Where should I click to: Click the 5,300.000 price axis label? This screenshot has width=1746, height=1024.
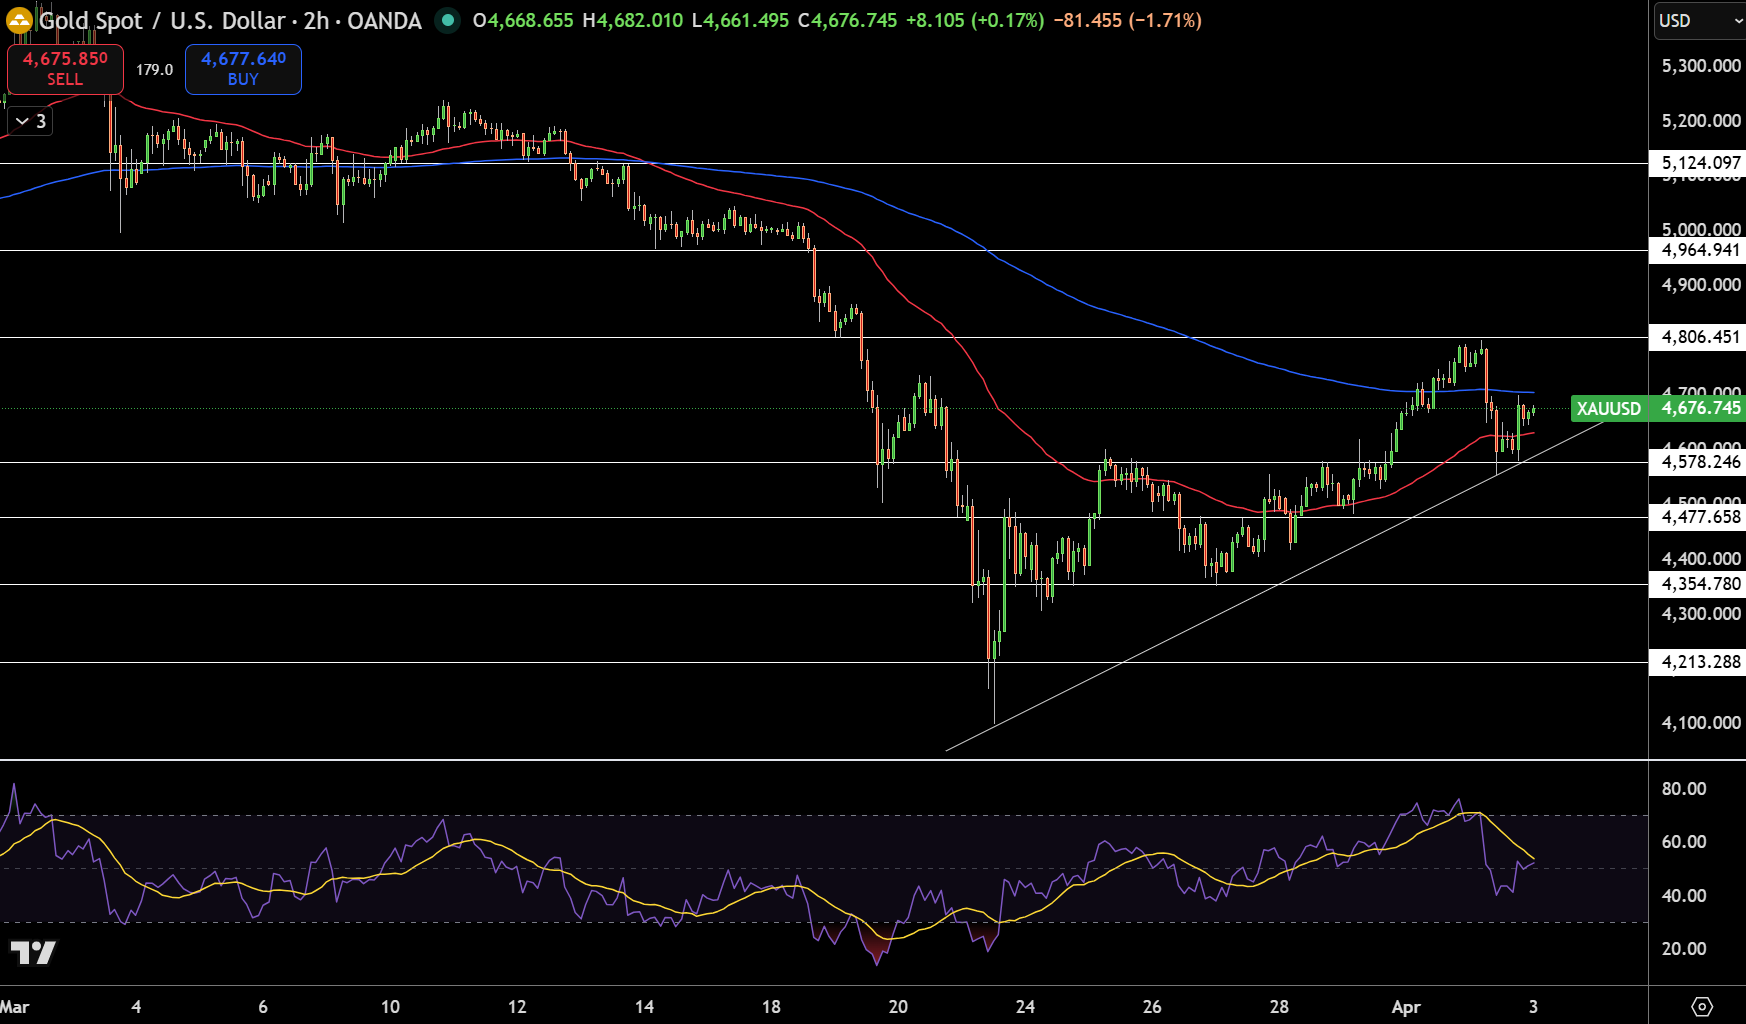tap(1701, 66)
